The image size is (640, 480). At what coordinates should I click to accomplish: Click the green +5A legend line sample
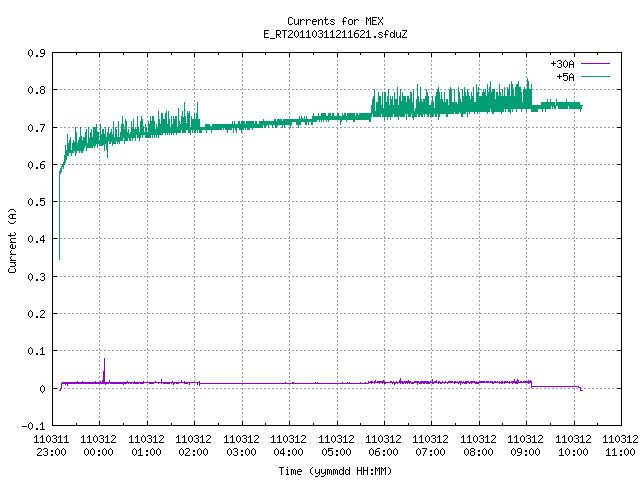coord(595,76)
